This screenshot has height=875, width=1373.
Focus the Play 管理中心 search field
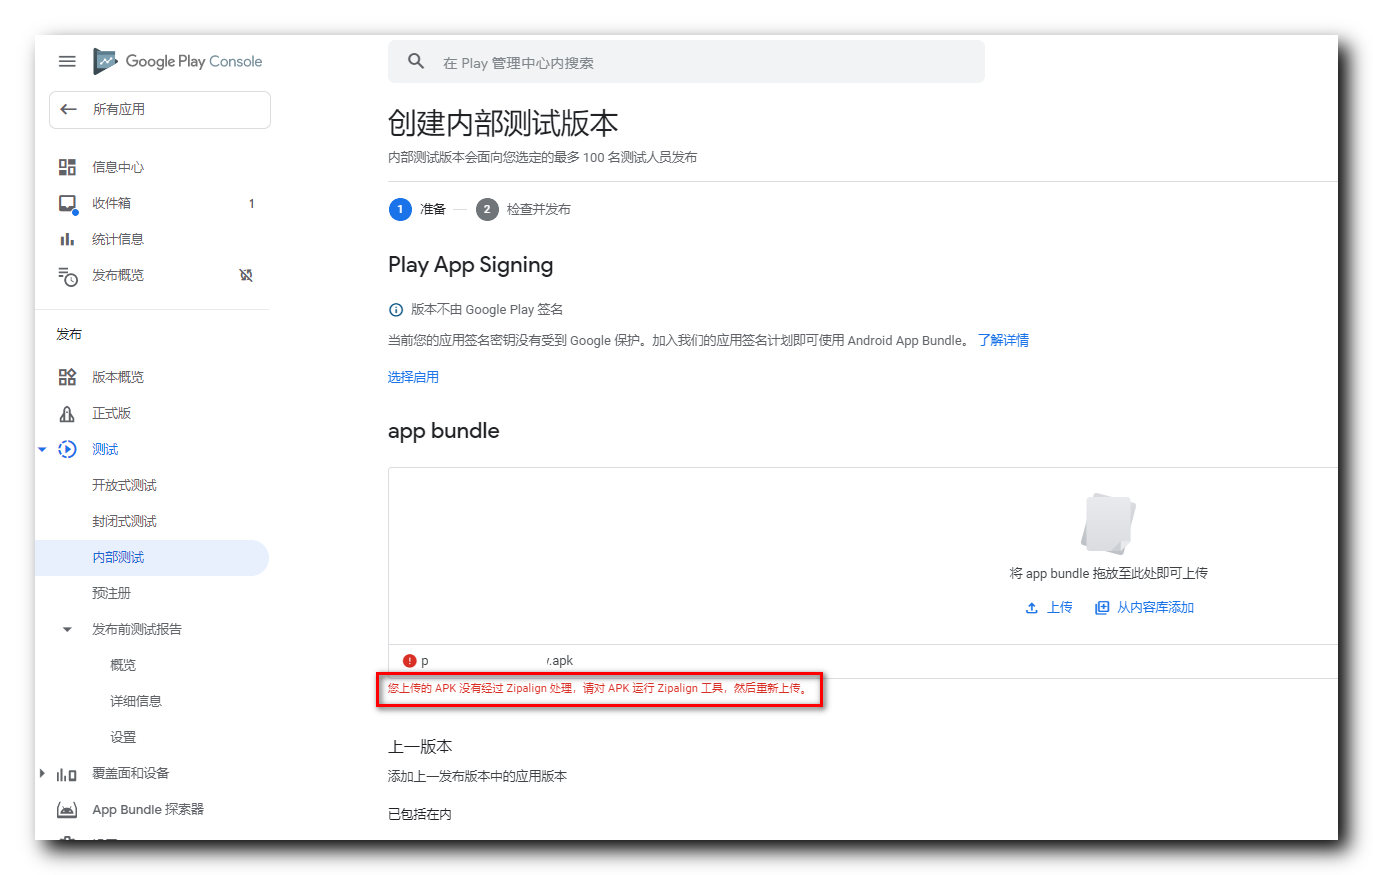tap(686, 62)
